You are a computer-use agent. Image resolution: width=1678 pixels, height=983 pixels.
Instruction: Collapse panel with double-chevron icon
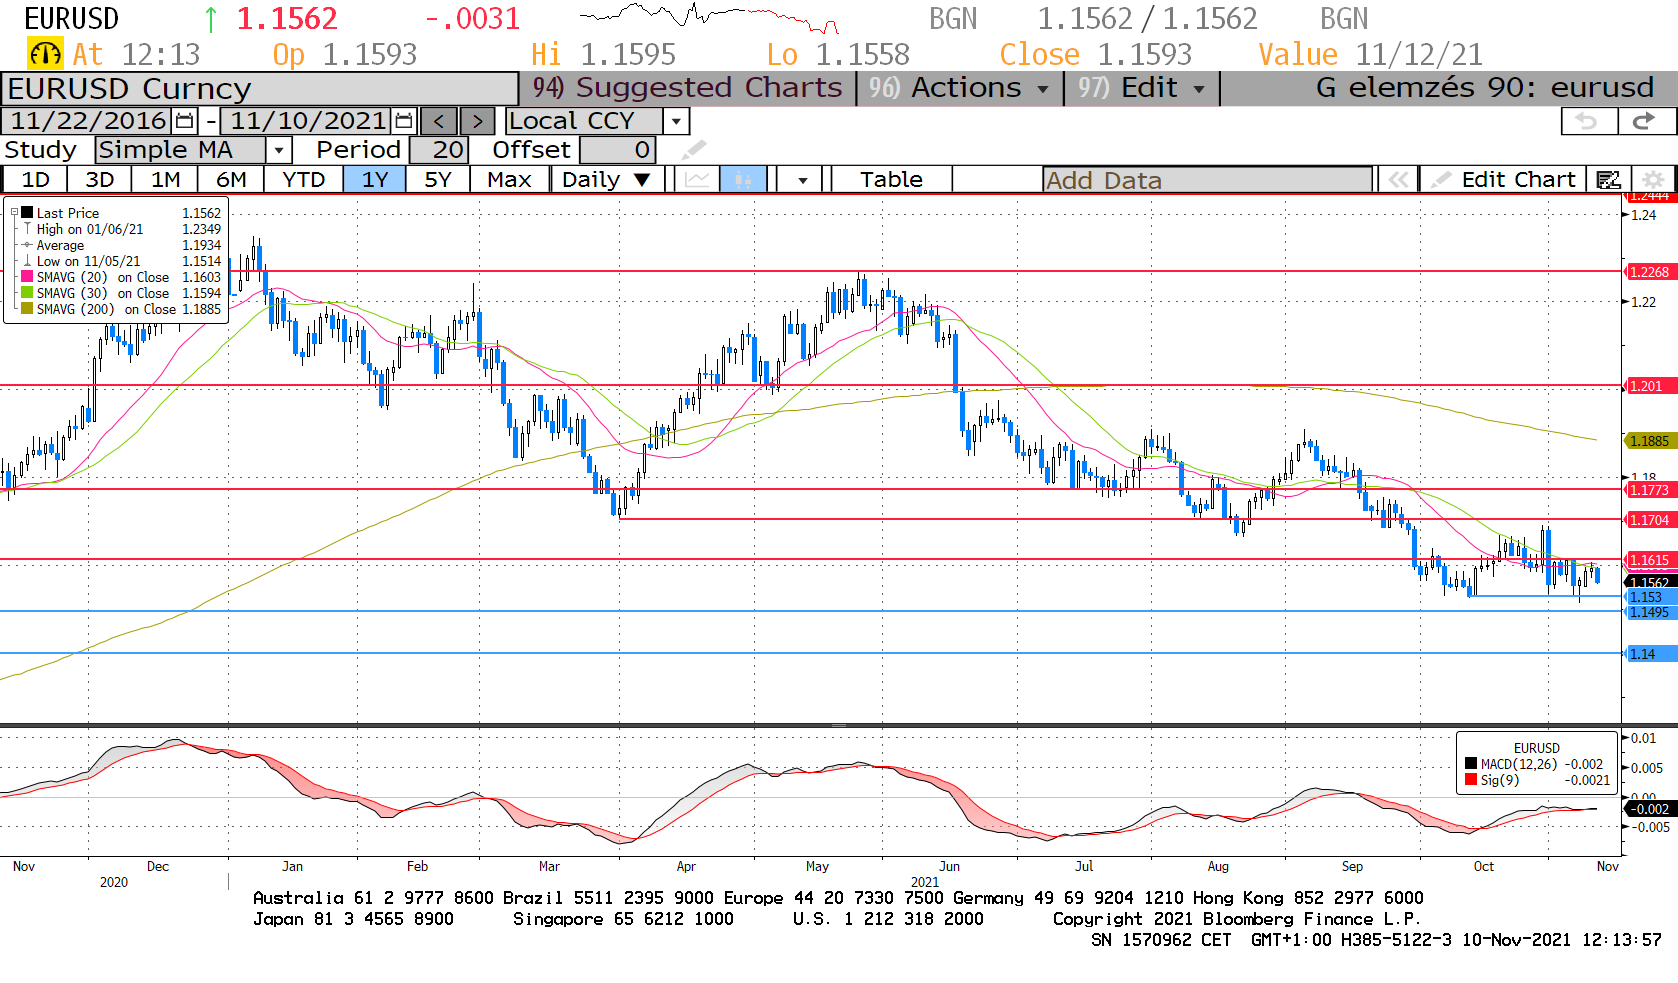(1398, 180)
